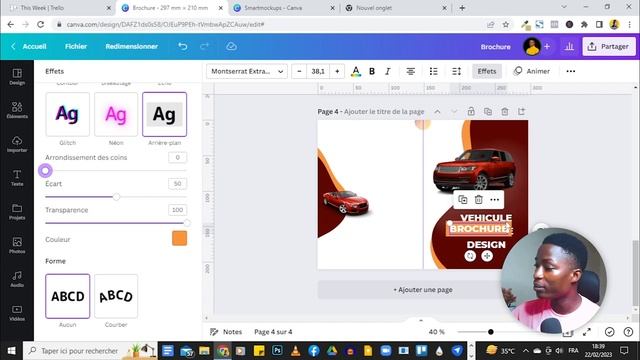Image resolution: width=640 pixels, height=360 pixels.
Task: Duplicate page 4
Action: (488, 111)
